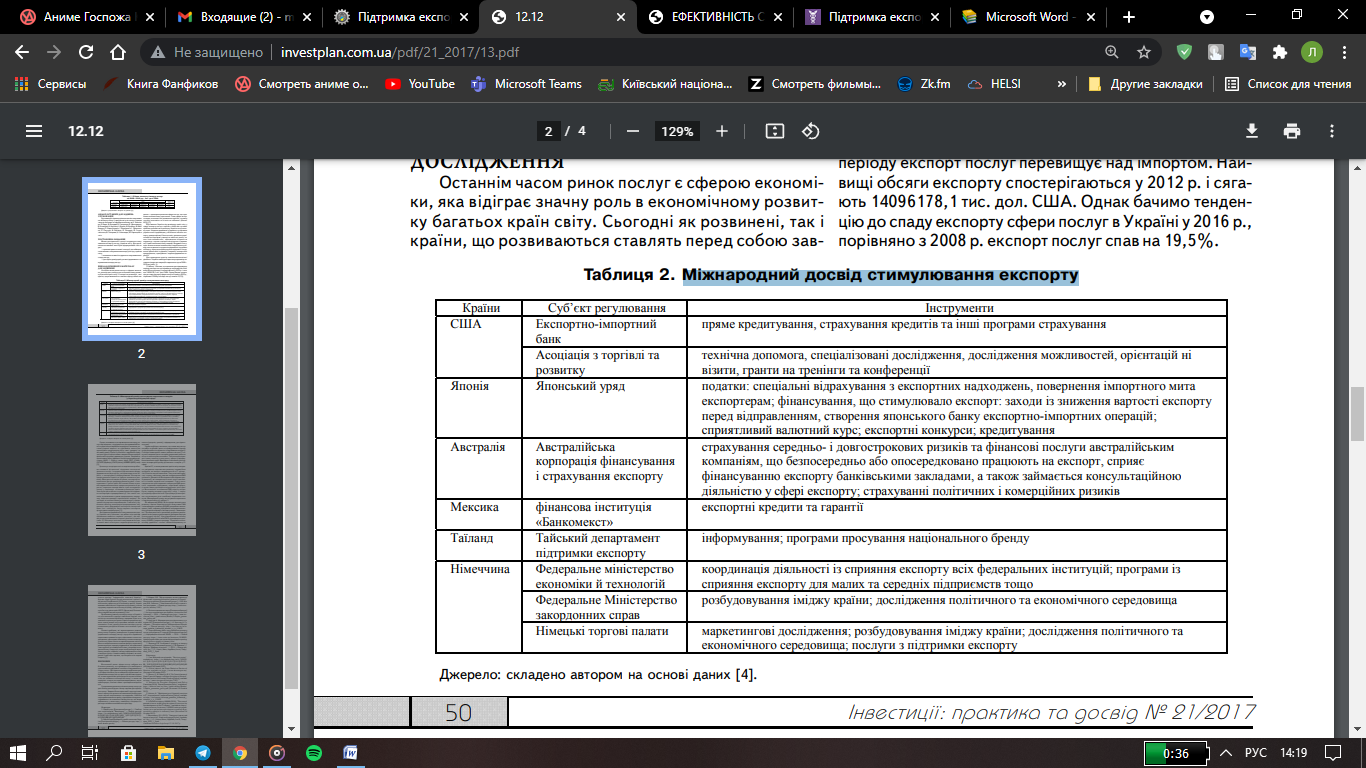Screen dimensions: 1366x768
Task: Open the Другие закладки folder
Action: [1145, 84]
